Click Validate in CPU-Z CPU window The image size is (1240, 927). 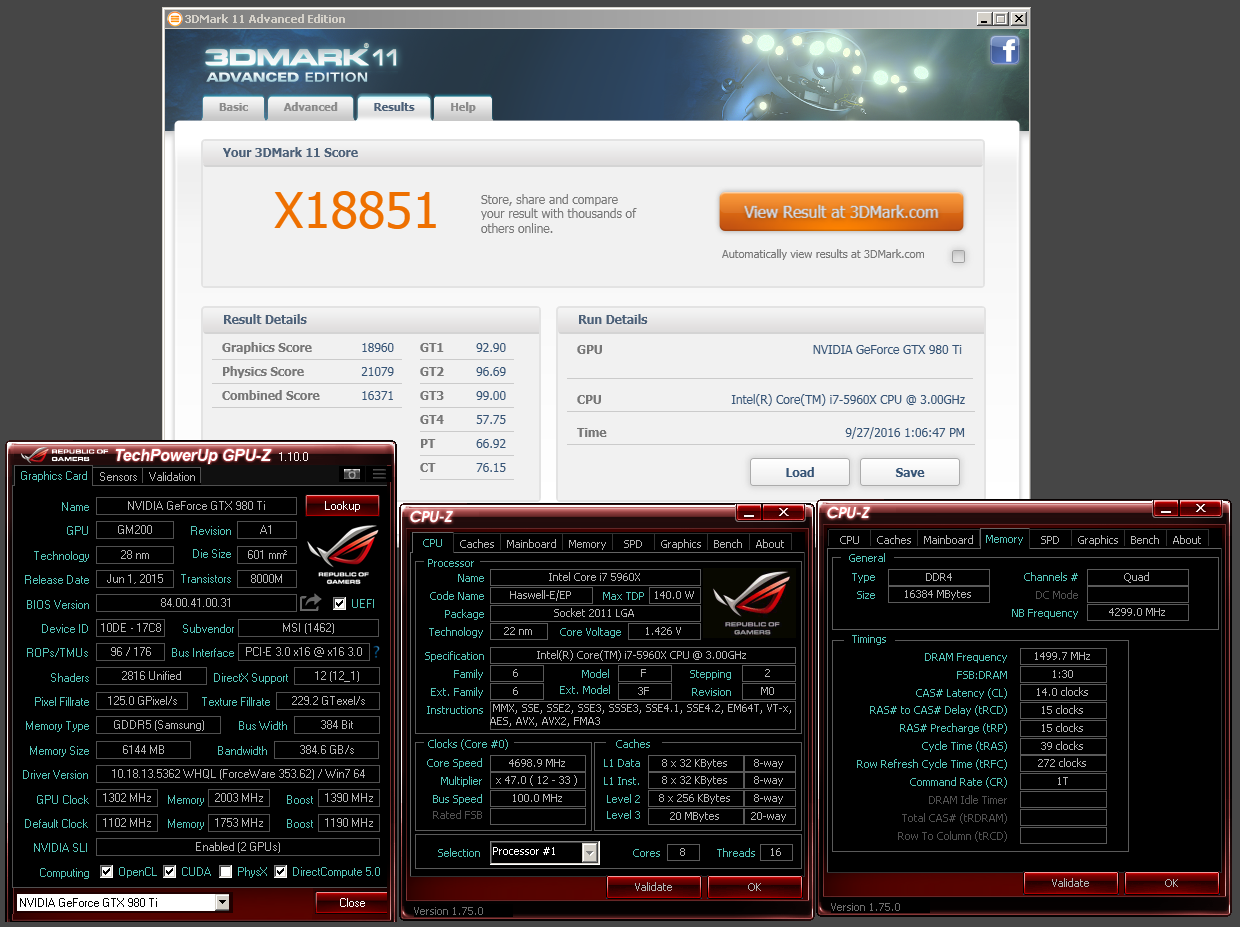click(x=653, y=887)
